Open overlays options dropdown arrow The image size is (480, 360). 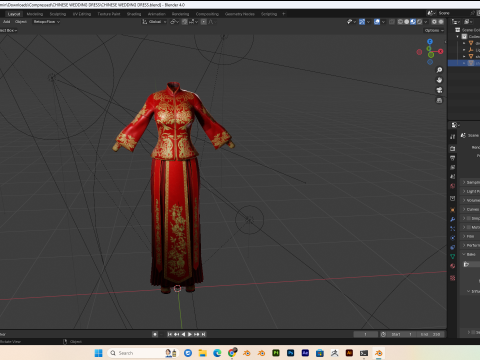pos(383,22)
